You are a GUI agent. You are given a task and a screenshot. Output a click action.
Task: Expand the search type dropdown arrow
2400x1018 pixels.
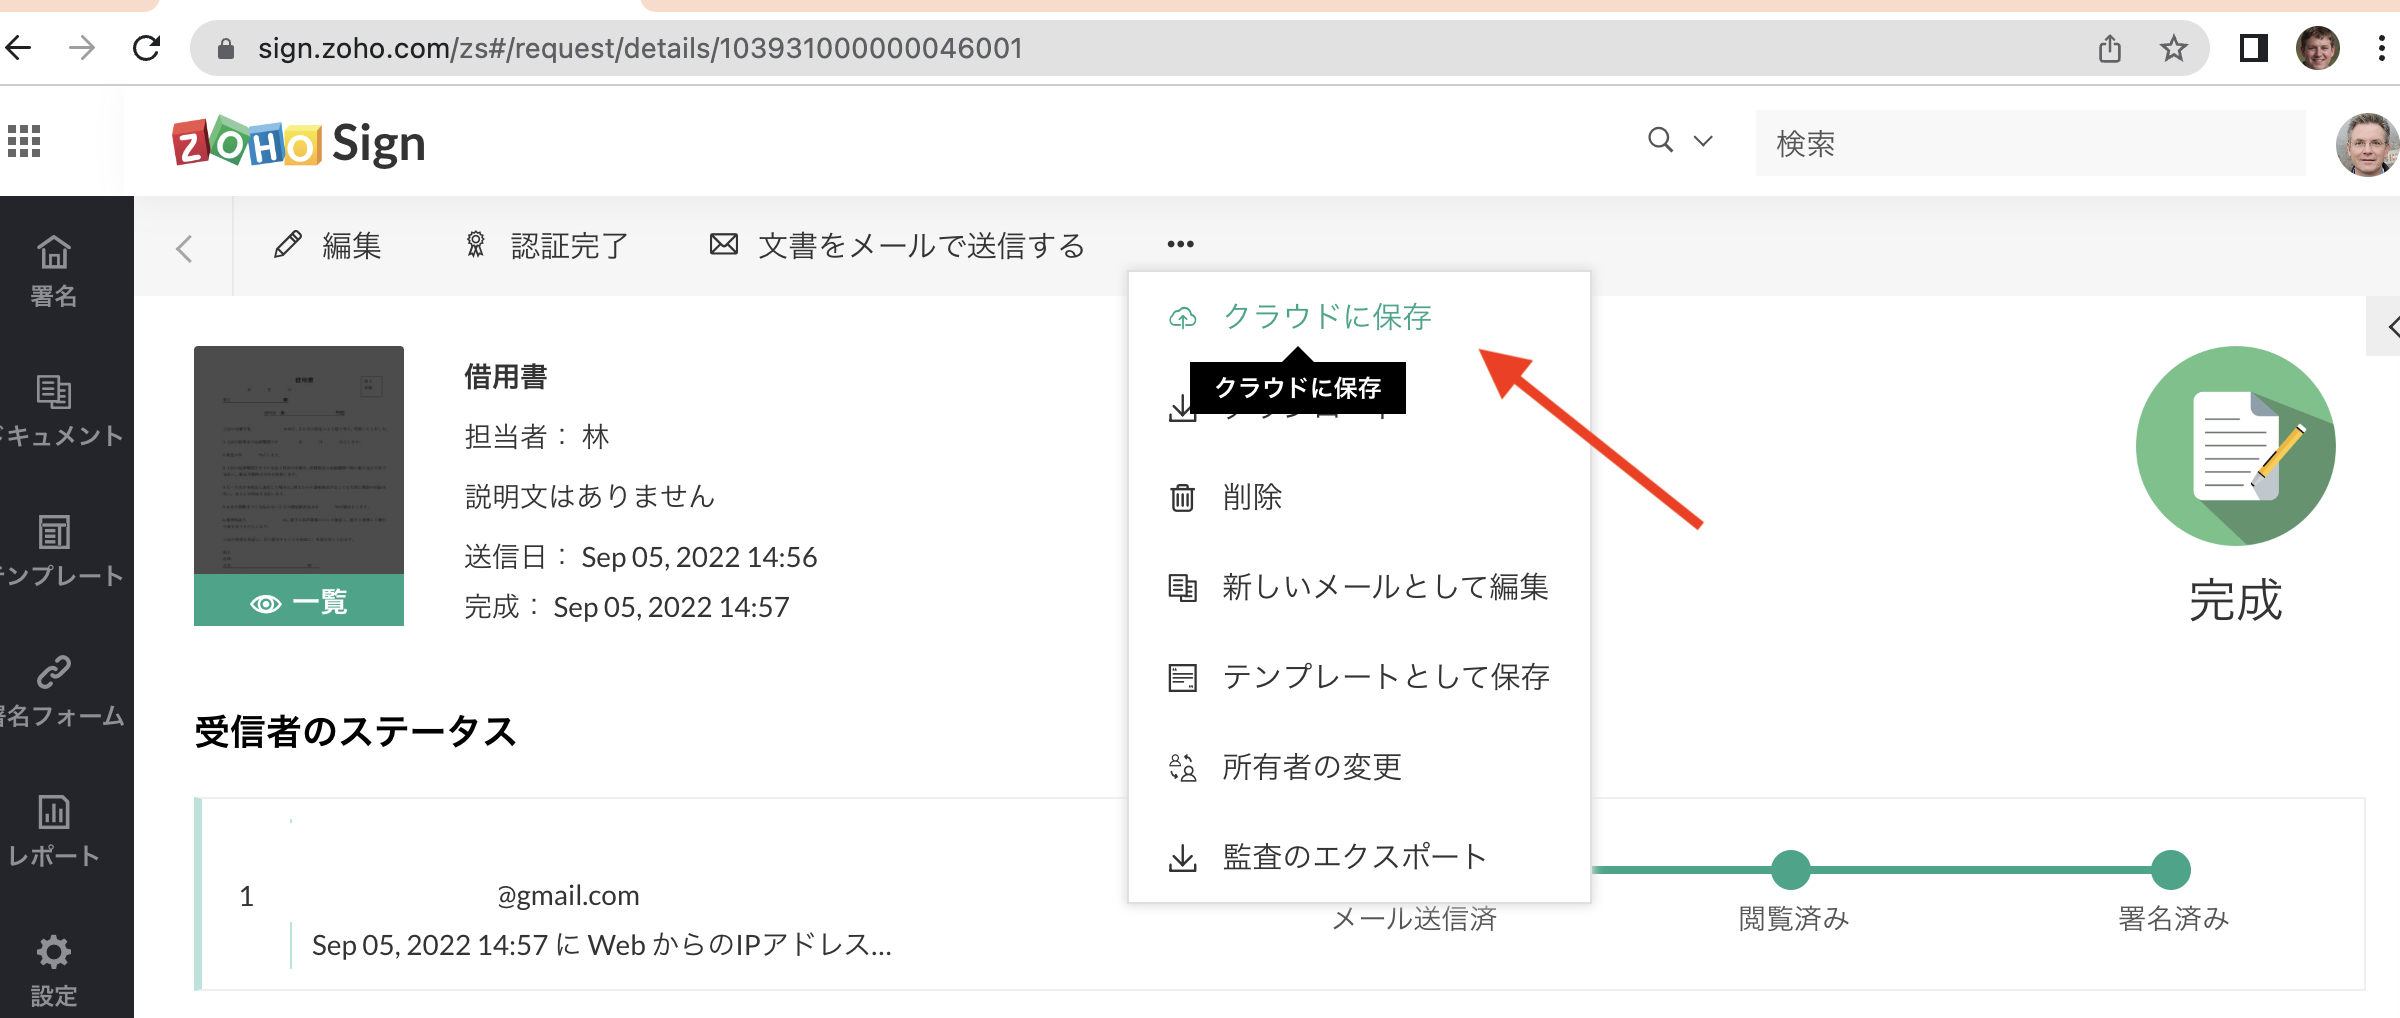[x=1703, y=141]
